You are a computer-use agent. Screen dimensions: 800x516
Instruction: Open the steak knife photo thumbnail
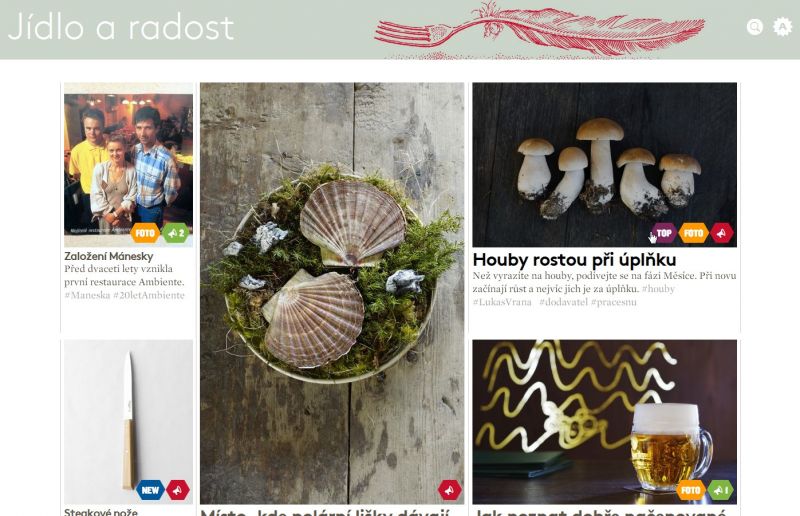129,422
